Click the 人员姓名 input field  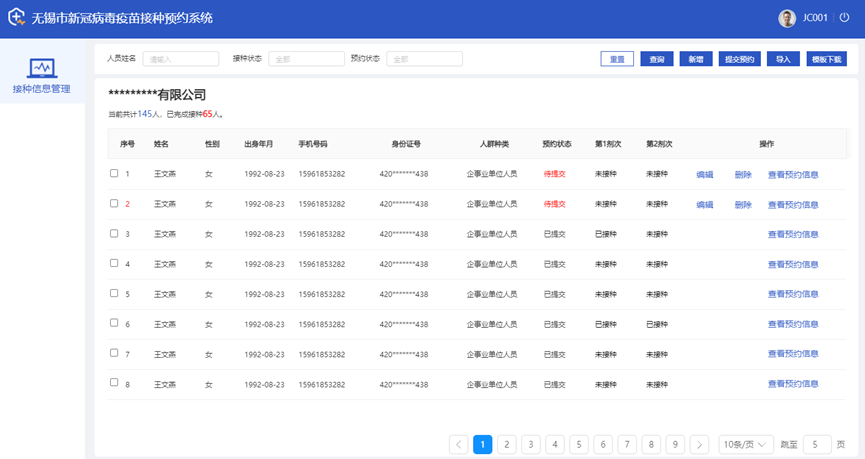click(180, 59)
